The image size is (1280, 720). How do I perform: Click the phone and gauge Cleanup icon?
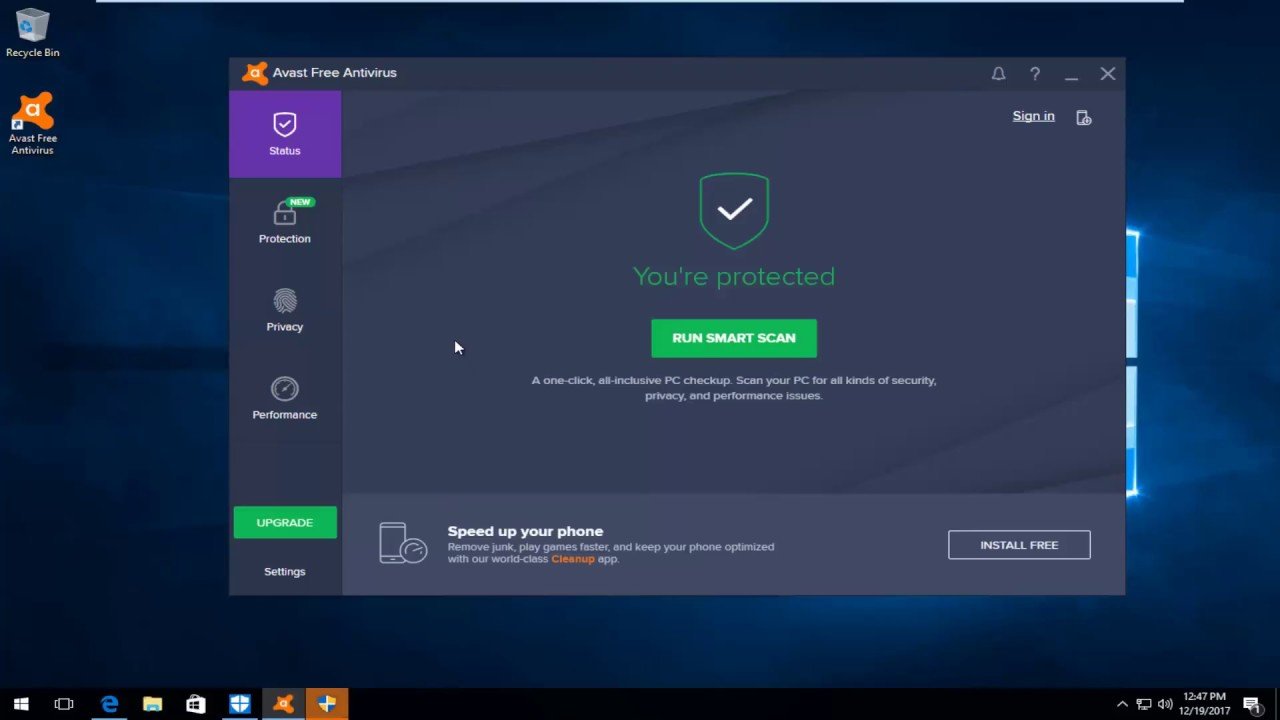[x=403, y=543]
